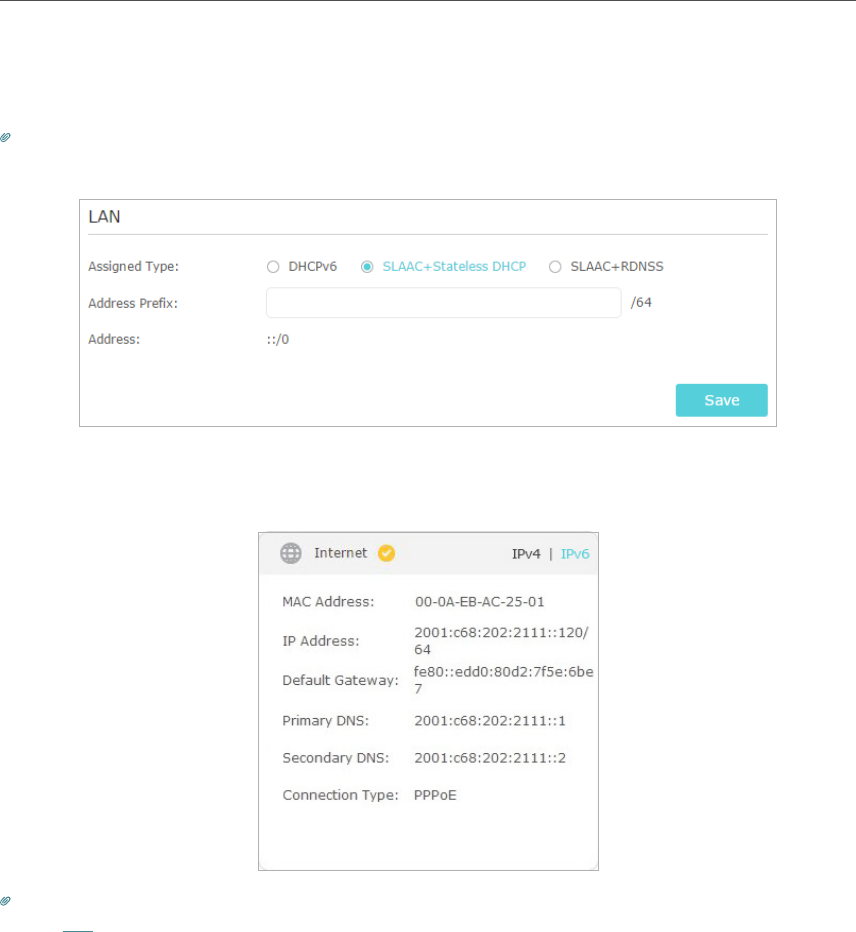Click the Primary DNS label
The height and width of the screenshot is (932, 856).
326,721
